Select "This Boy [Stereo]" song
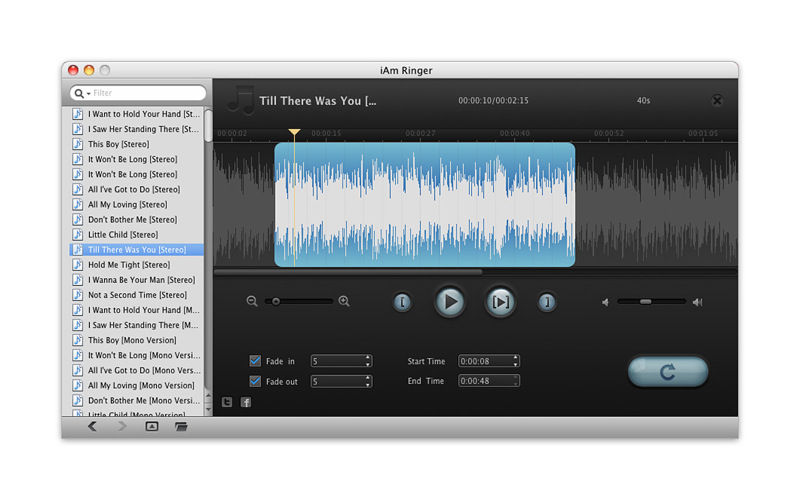The width and height of the screenshot is (800, 500). pyautogui.click(x=136, y=144)
